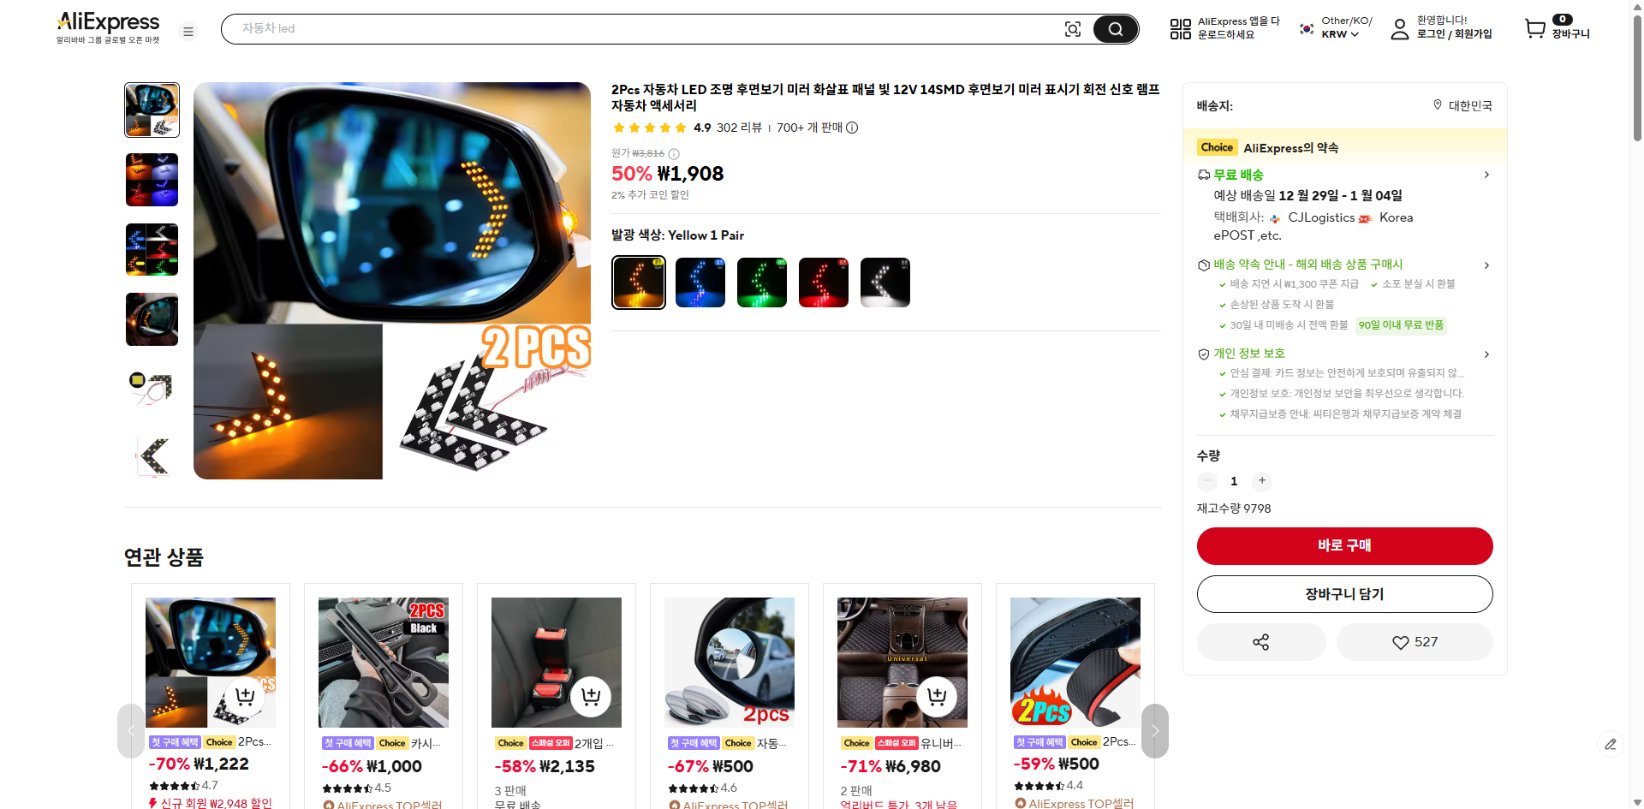
Task: Expand the 무료 배송 shipping details chevron
Action: (x=1487, y=175)
